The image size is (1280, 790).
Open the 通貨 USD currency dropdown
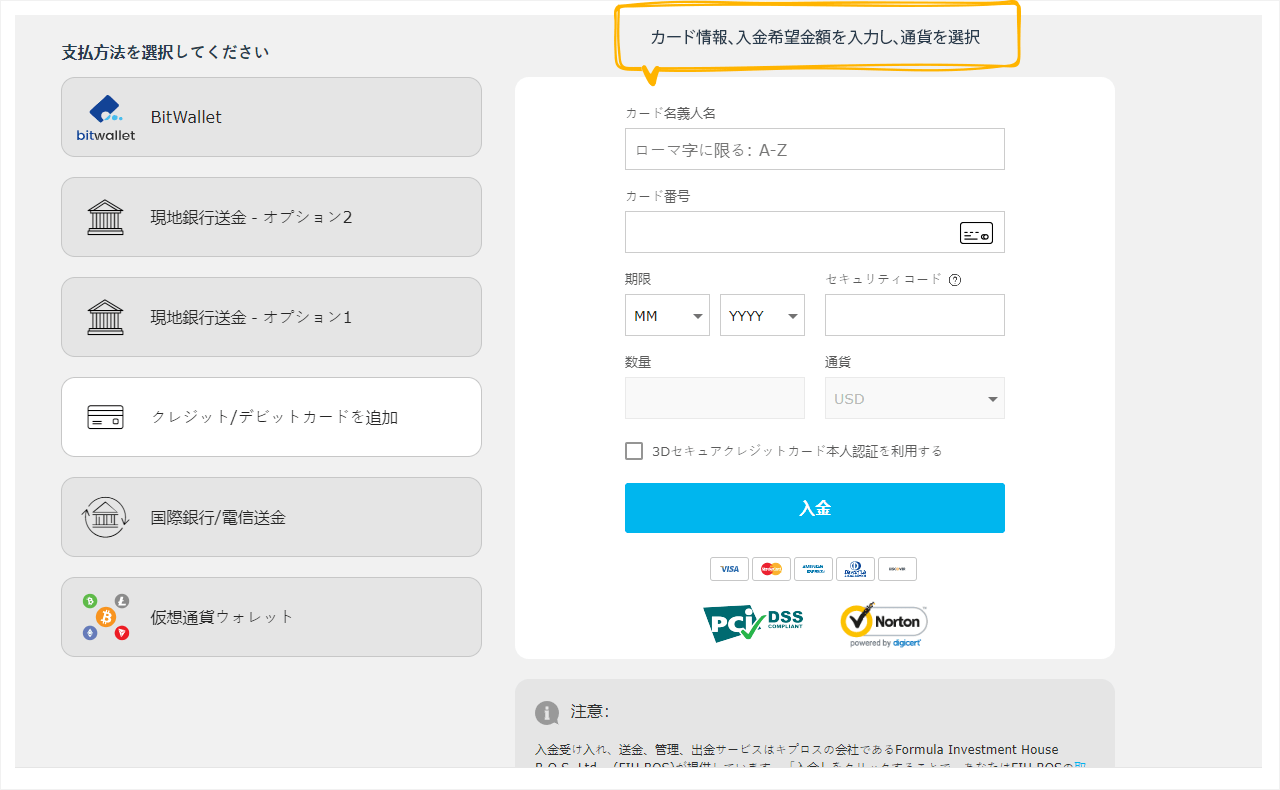915,398
